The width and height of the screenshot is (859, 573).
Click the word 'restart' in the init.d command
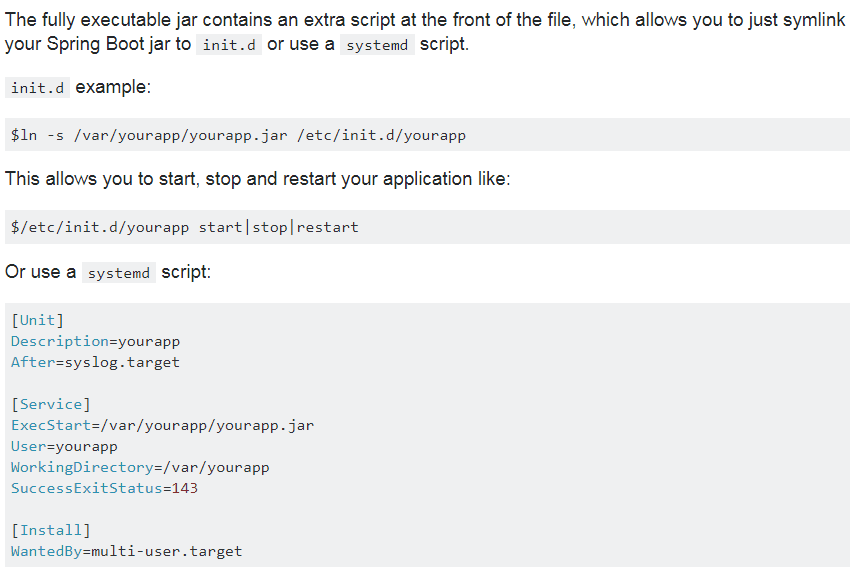(x=327, y=227)
